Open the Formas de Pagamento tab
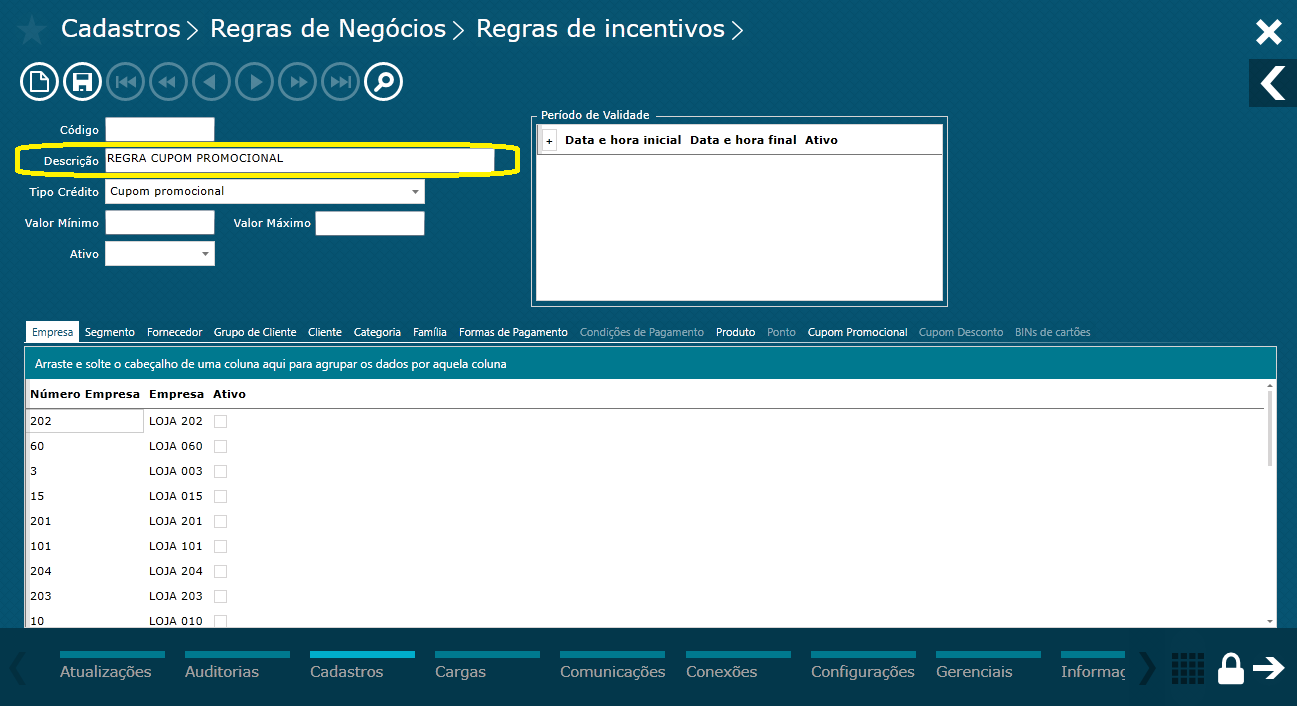Screen dimensions: 1297x706 512,331
